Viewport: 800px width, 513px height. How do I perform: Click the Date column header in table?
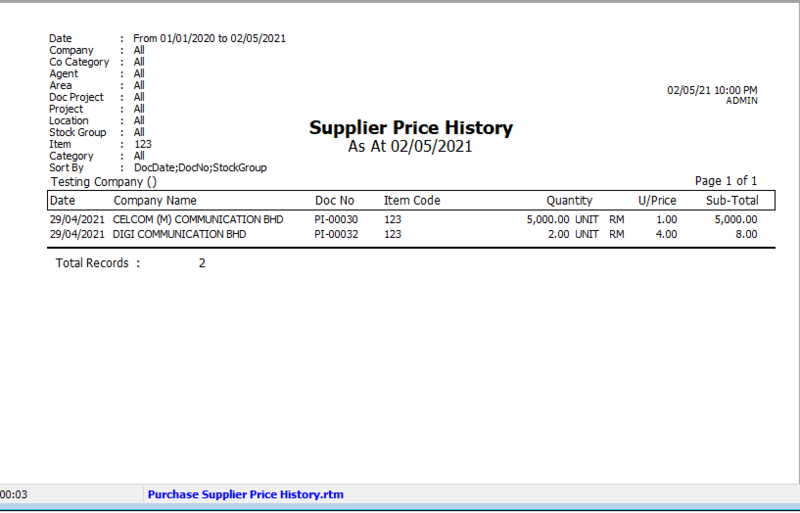click(62, 201)
